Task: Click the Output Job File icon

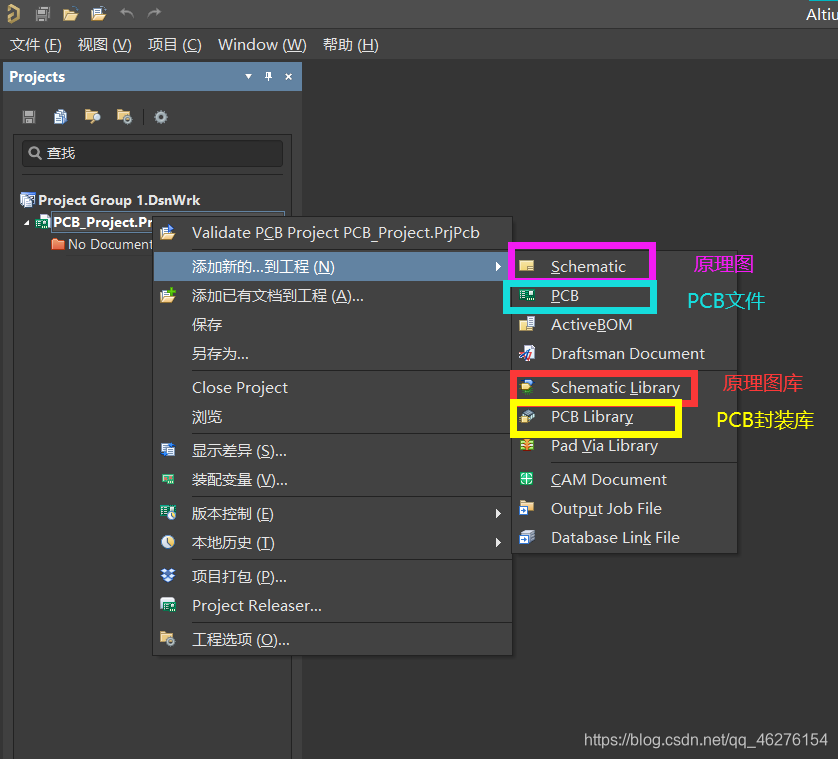Action: (527, 508)
